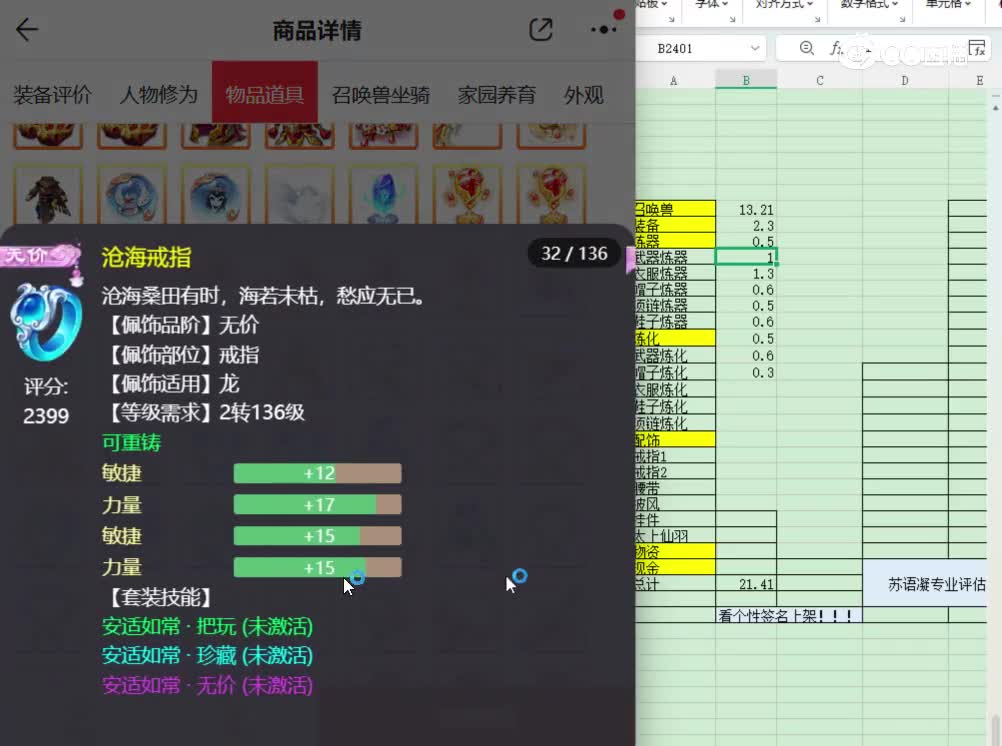This screenshot has height=746, width=1002.
Task: Select the 衣服炼器 value cell 1.3
Action: click(746, 273)
